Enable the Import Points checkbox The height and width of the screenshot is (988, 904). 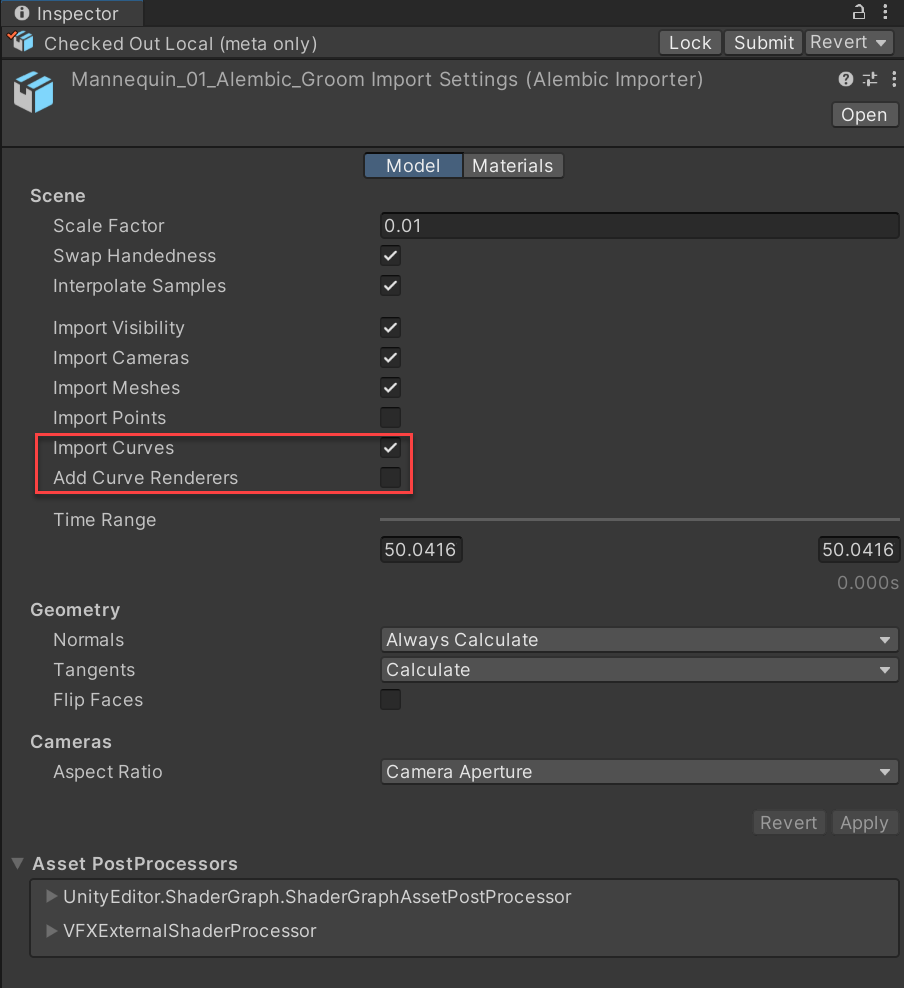391,417
